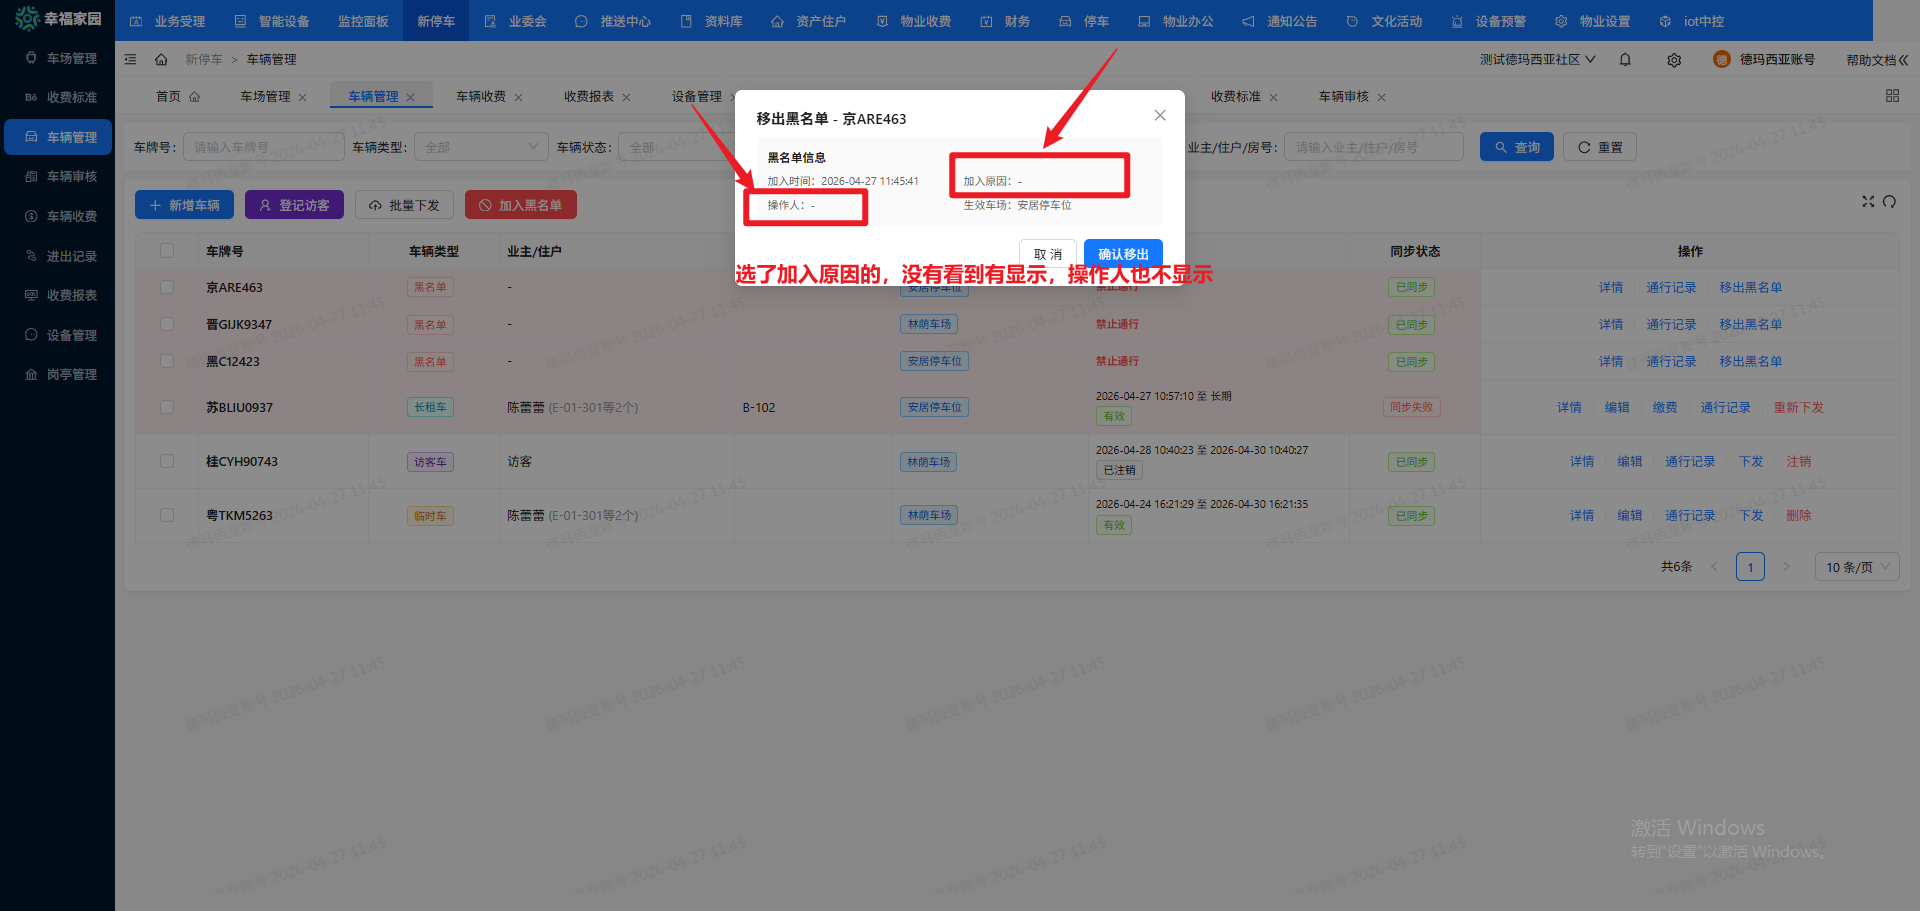Viewport: 1920px width, 911px height.
Task: Open the settings gear icon in header
Action: (x=1674, y=60)
